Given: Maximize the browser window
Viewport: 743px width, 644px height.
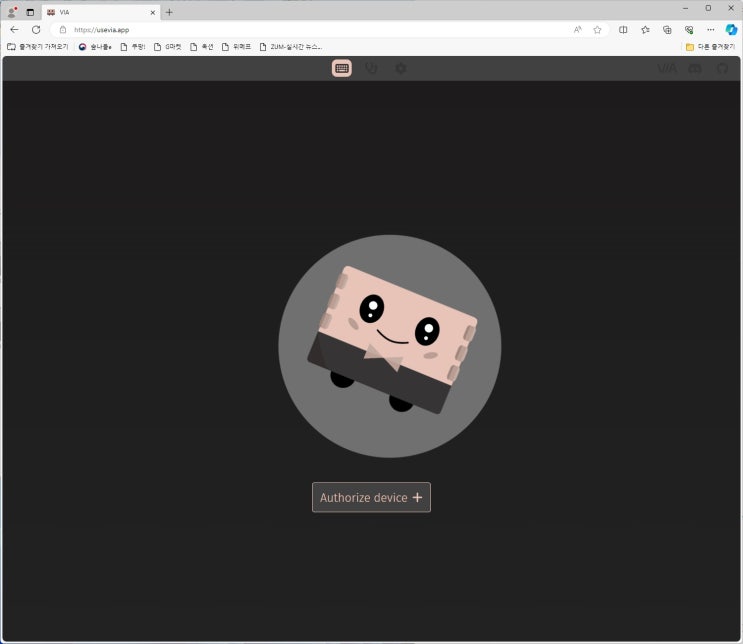Looking at the screenshot, I should coord(708,8).
